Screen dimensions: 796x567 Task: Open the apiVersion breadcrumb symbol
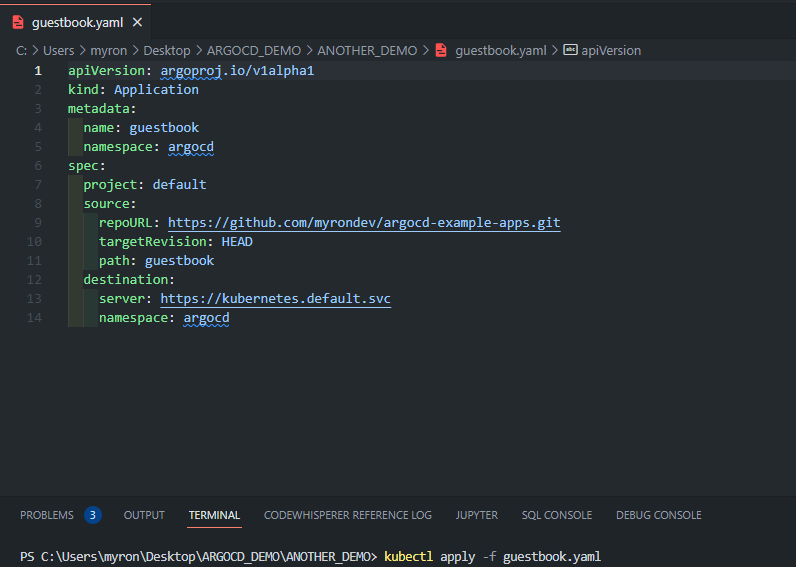point(611,51)
